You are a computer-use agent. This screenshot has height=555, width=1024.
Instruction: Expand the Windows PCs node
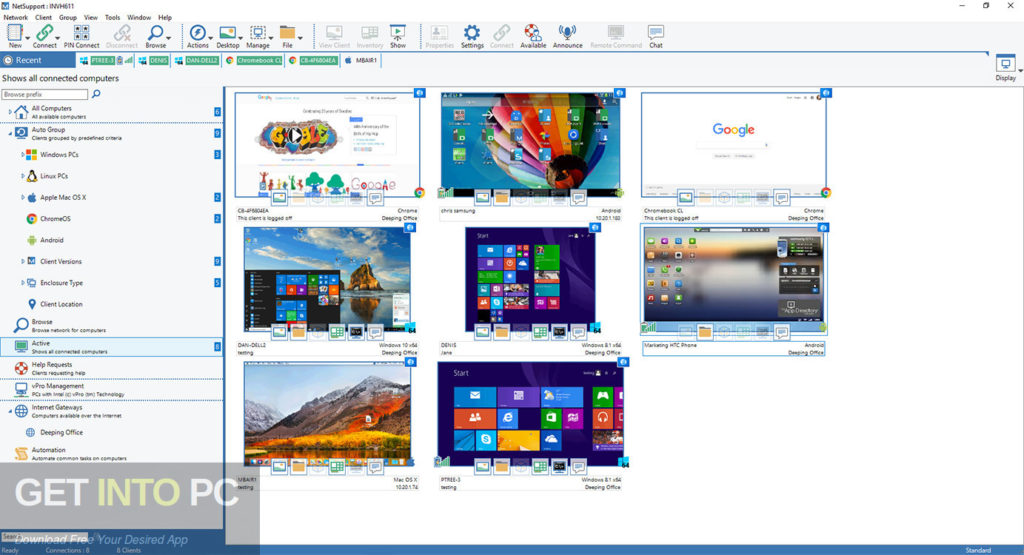pyautogui.click(x=22, y=155)
